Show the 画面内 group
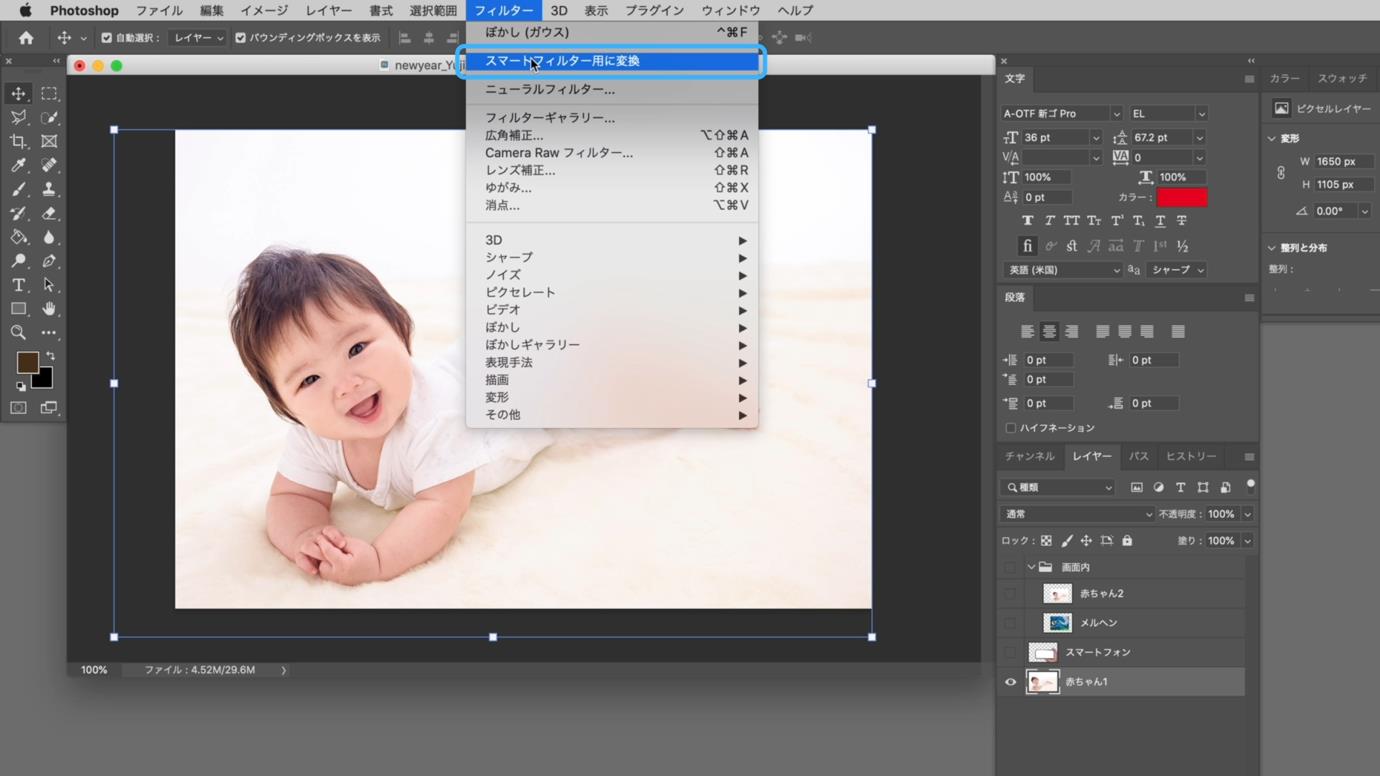This screenshot has width=1380, height=776. pyautogui.click(x=1010, y=567)
